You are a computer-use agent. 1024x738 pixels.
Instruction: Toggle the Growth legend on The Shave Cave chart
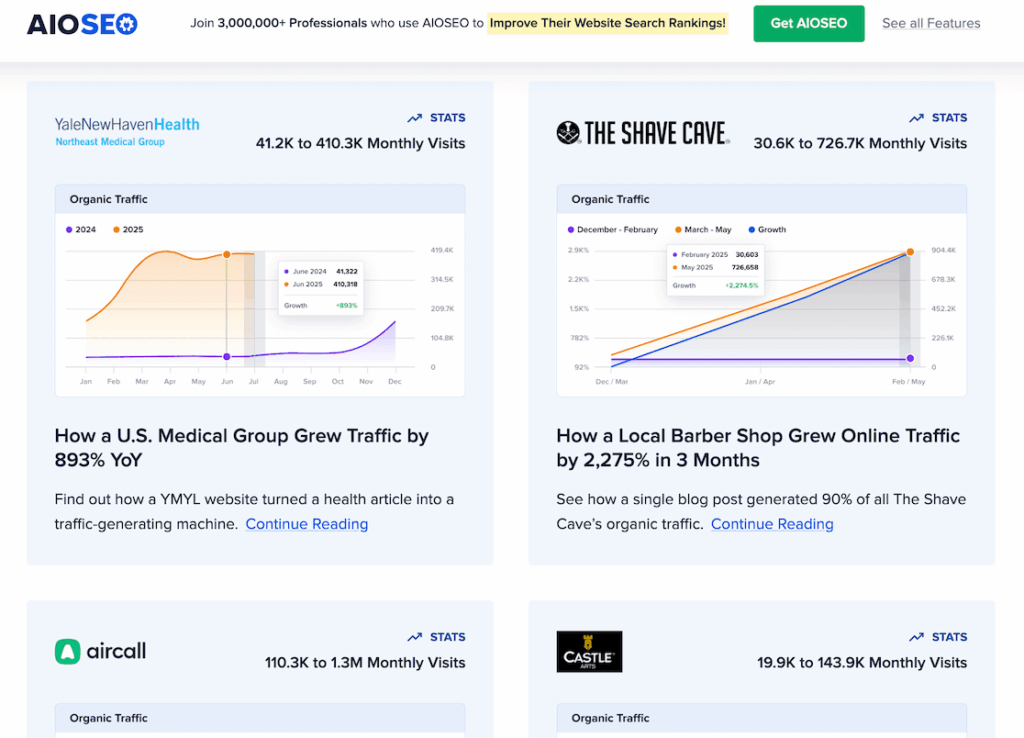point(768,229)
